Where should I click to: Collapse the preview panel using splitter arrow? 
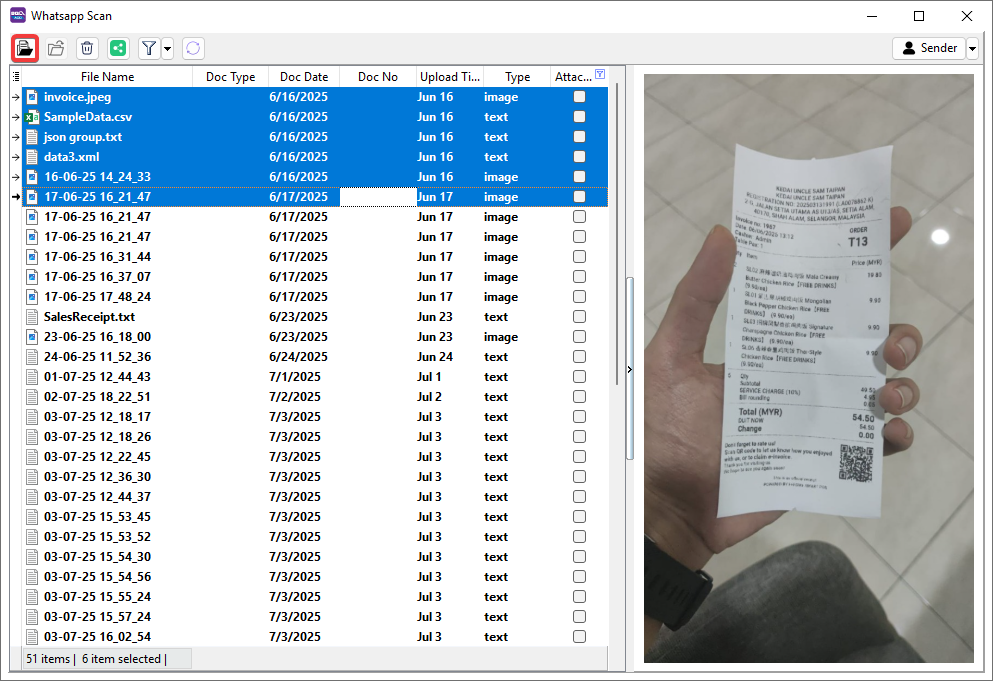click(629, 369)
